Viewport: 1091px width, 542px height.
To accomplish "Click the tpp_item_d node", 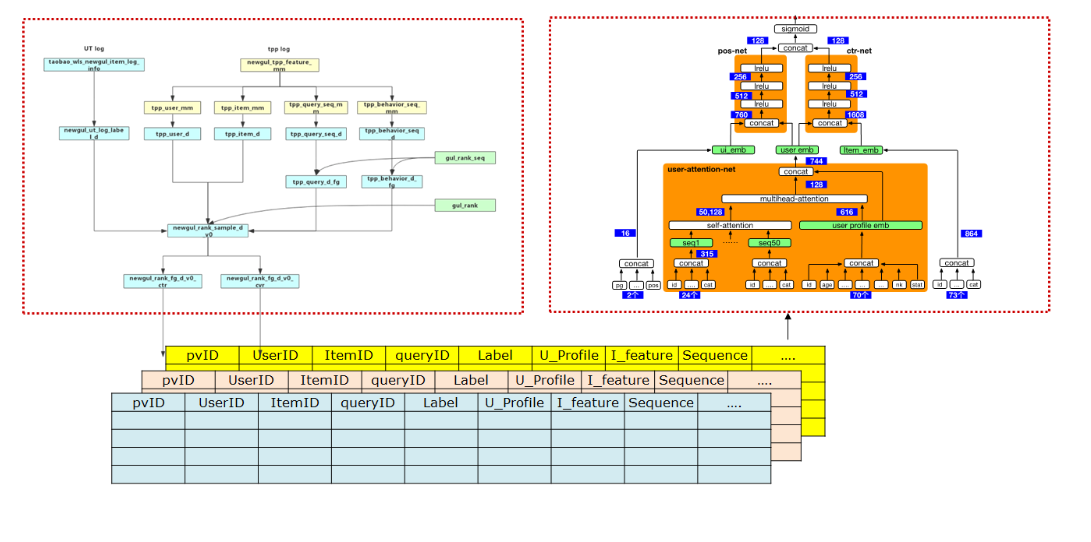I will point(241,132).
